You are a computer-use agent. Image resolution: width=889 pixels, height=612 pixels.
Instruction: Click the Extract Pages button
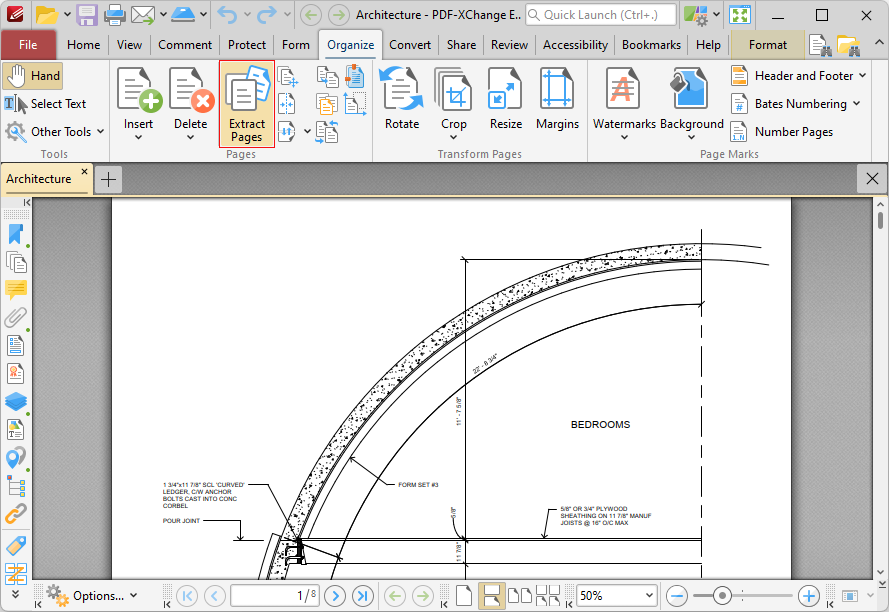pyautogui.click(x=247, y=104)
